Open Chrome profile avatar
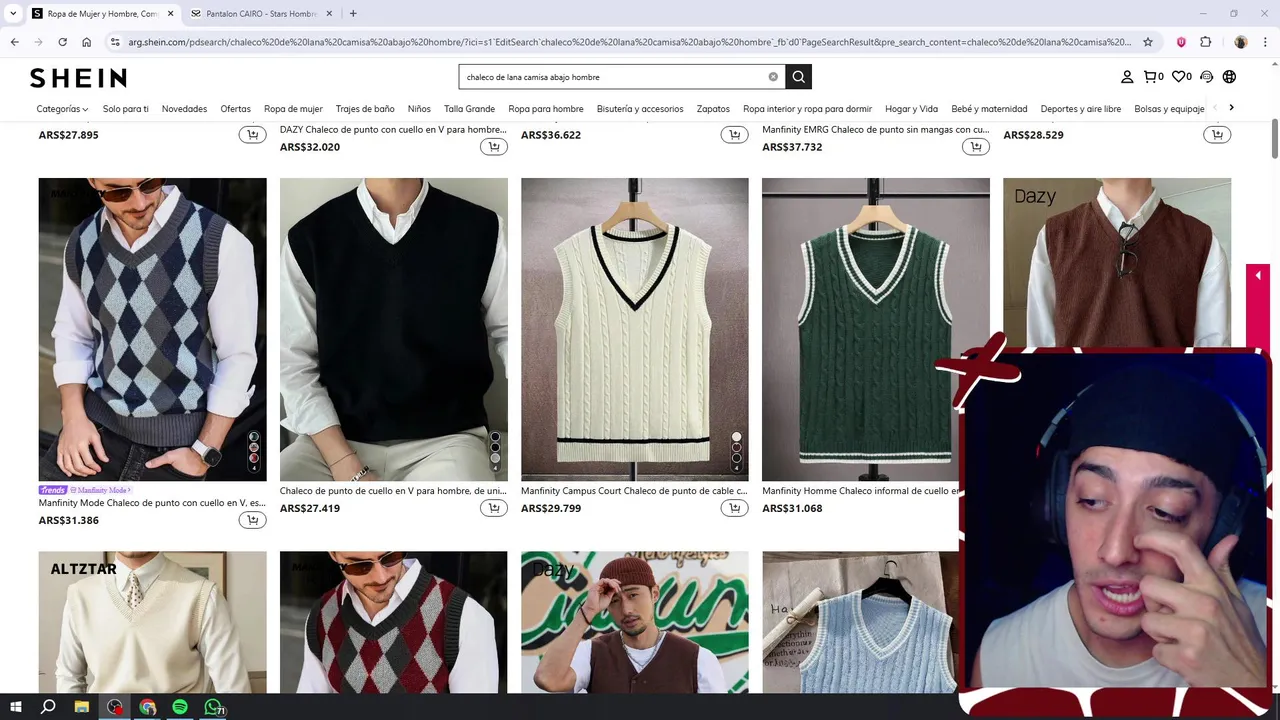The image size is (1280, 720). coord(1241,42)
